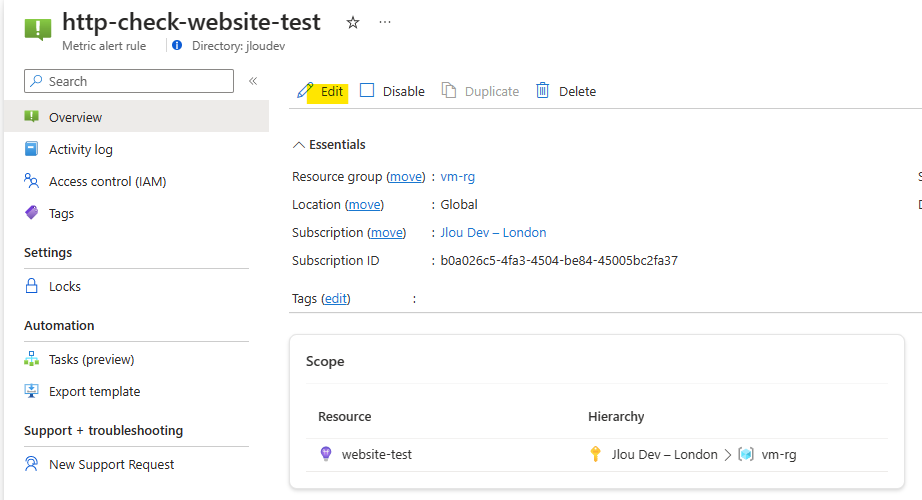Click the Resource column header
Image resolution: width=922 pixels, height=500 pixels.
(345, 416)
